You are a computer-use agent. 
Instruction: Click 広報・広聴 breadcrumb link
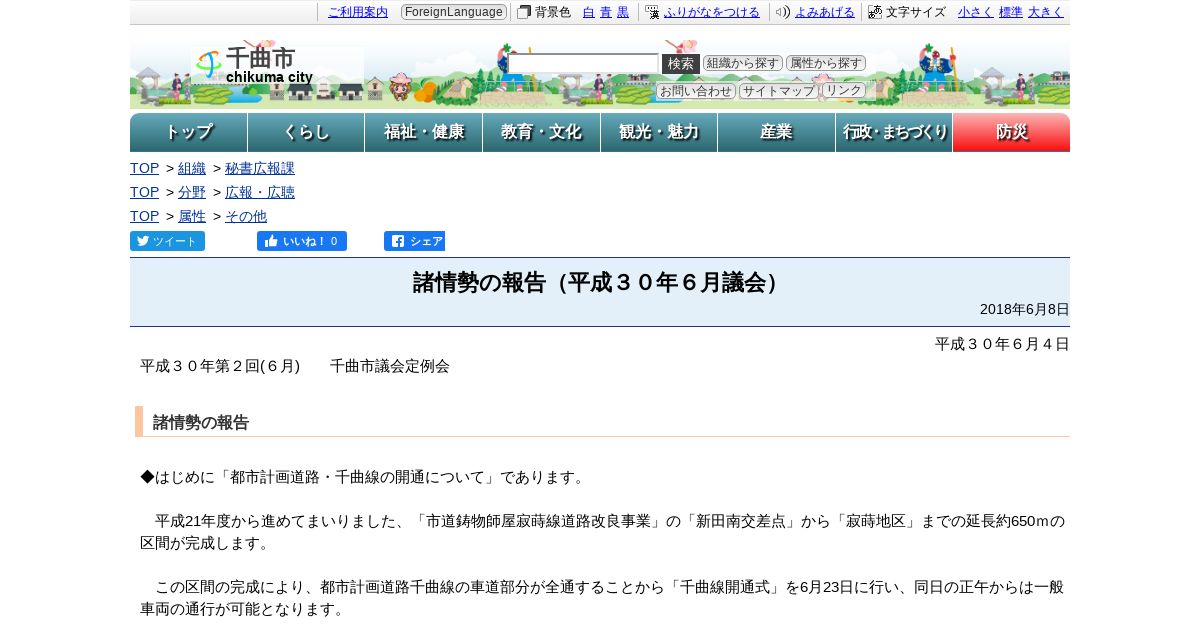pyautogui.click(x=260, y=192)
